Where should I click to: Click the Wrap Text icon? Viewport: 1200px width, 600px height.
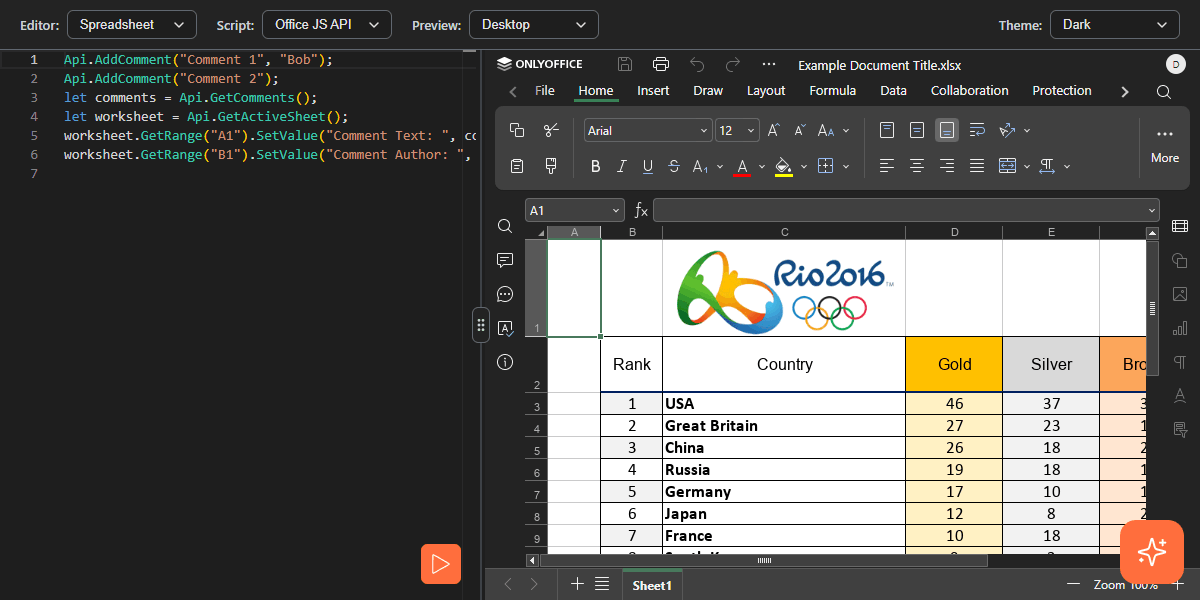pos(977,130)
